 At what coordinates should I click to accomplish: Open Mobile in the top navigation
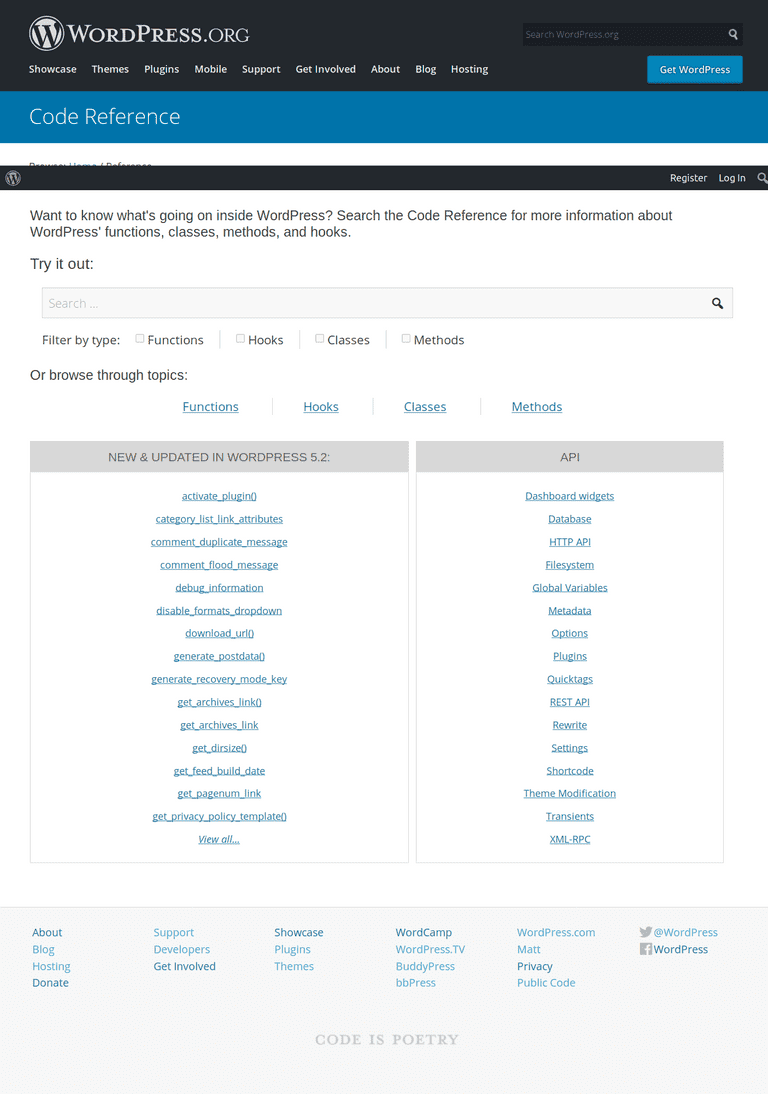tap(211, 69)
